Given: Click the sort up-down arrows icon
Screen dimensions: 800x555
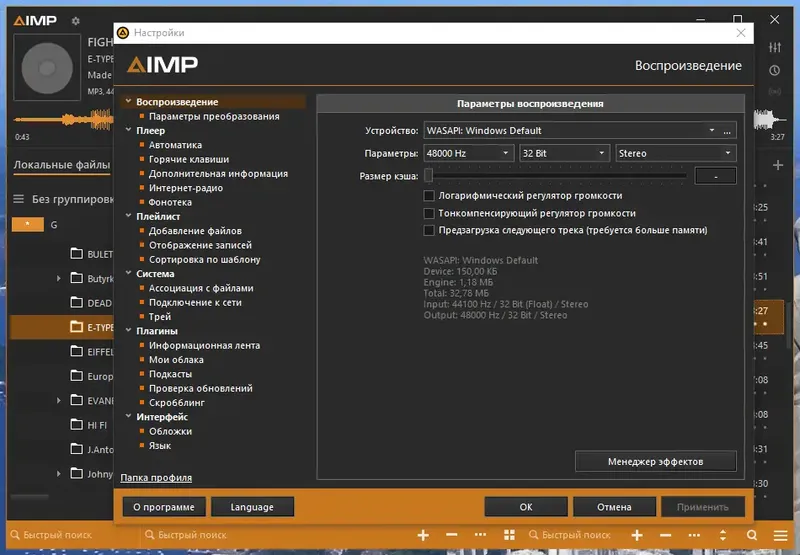Looking at the screenshot, I should pos(722,535).
